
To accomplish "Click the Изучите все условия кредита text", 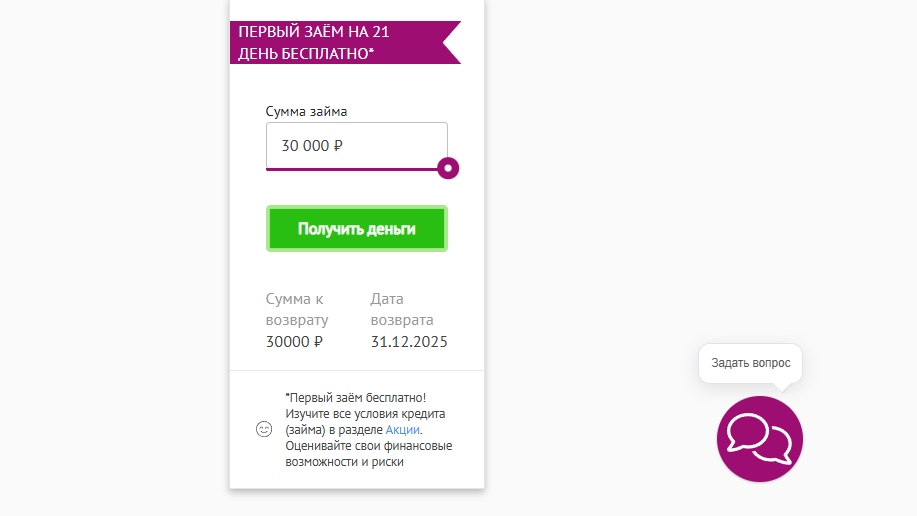I will pos(365,413).
